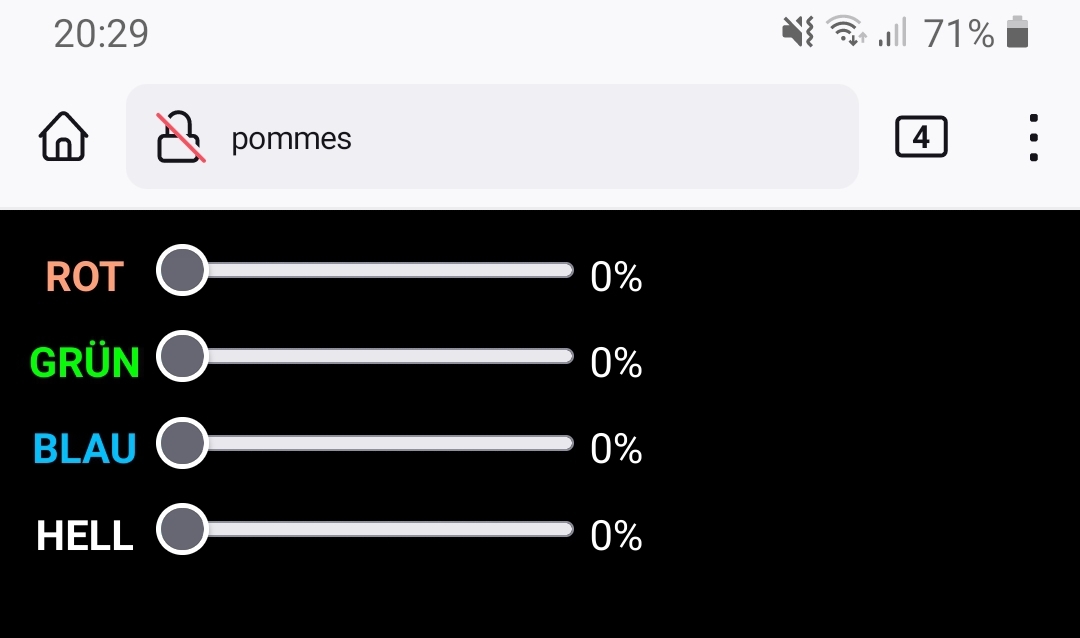Click the insecure connection padlock icon
This screenshot has height=638, width=1080.
point(181,137)
